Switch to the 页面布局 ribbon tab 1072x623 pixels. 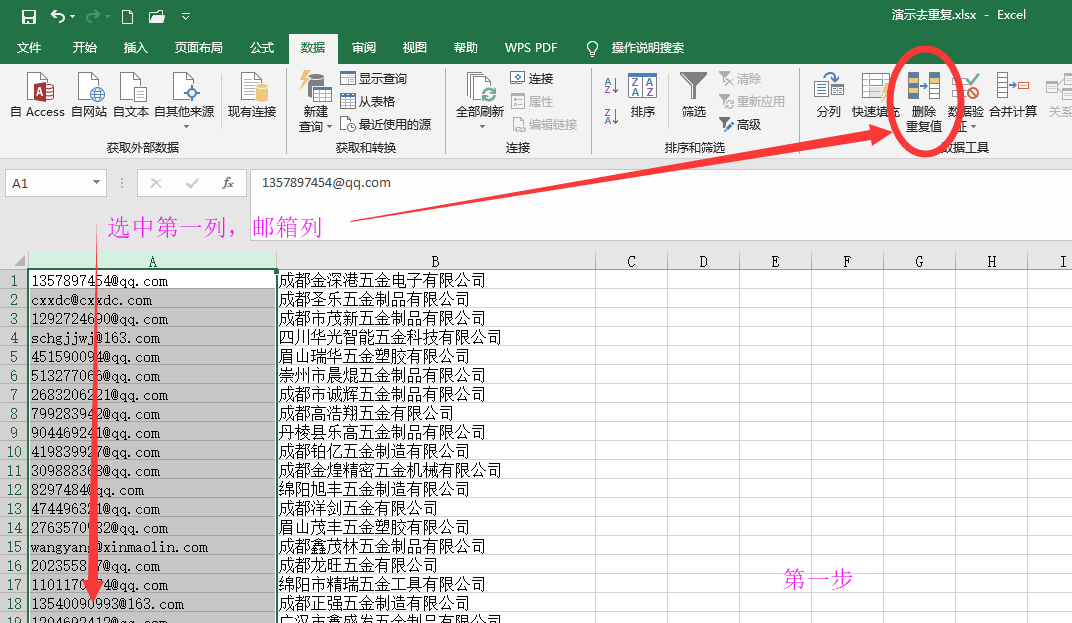pos(198,48)
